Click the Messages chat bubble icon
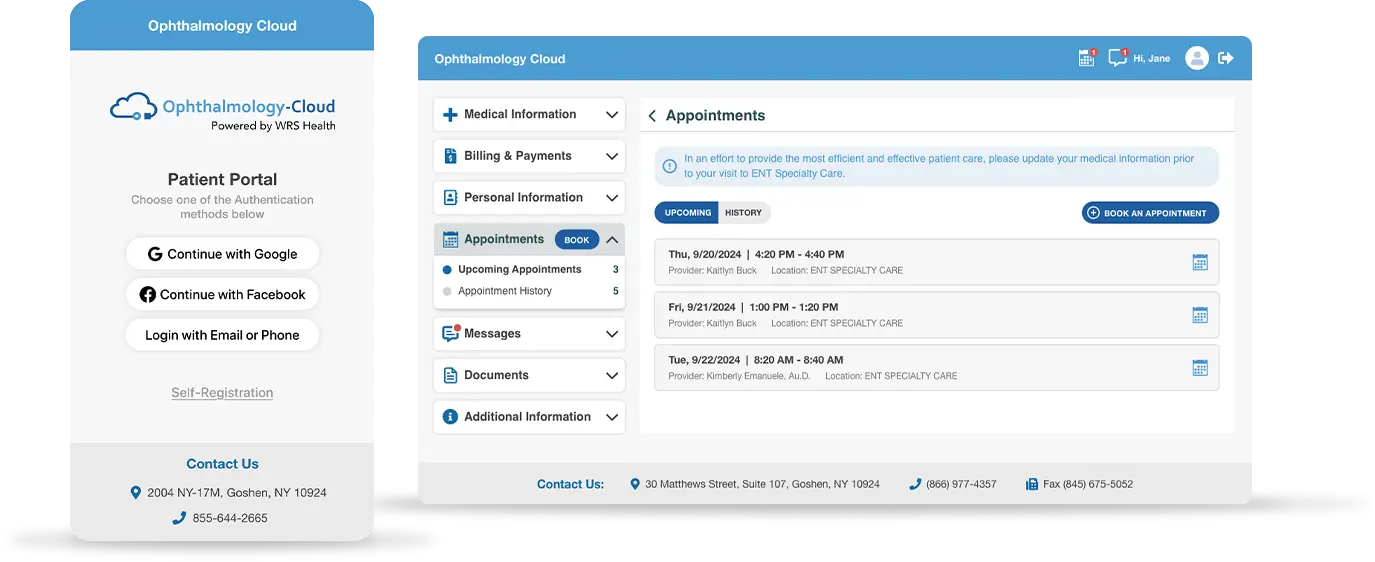The height and width of the screenshot is (562, 1375). tap(450, 334)
